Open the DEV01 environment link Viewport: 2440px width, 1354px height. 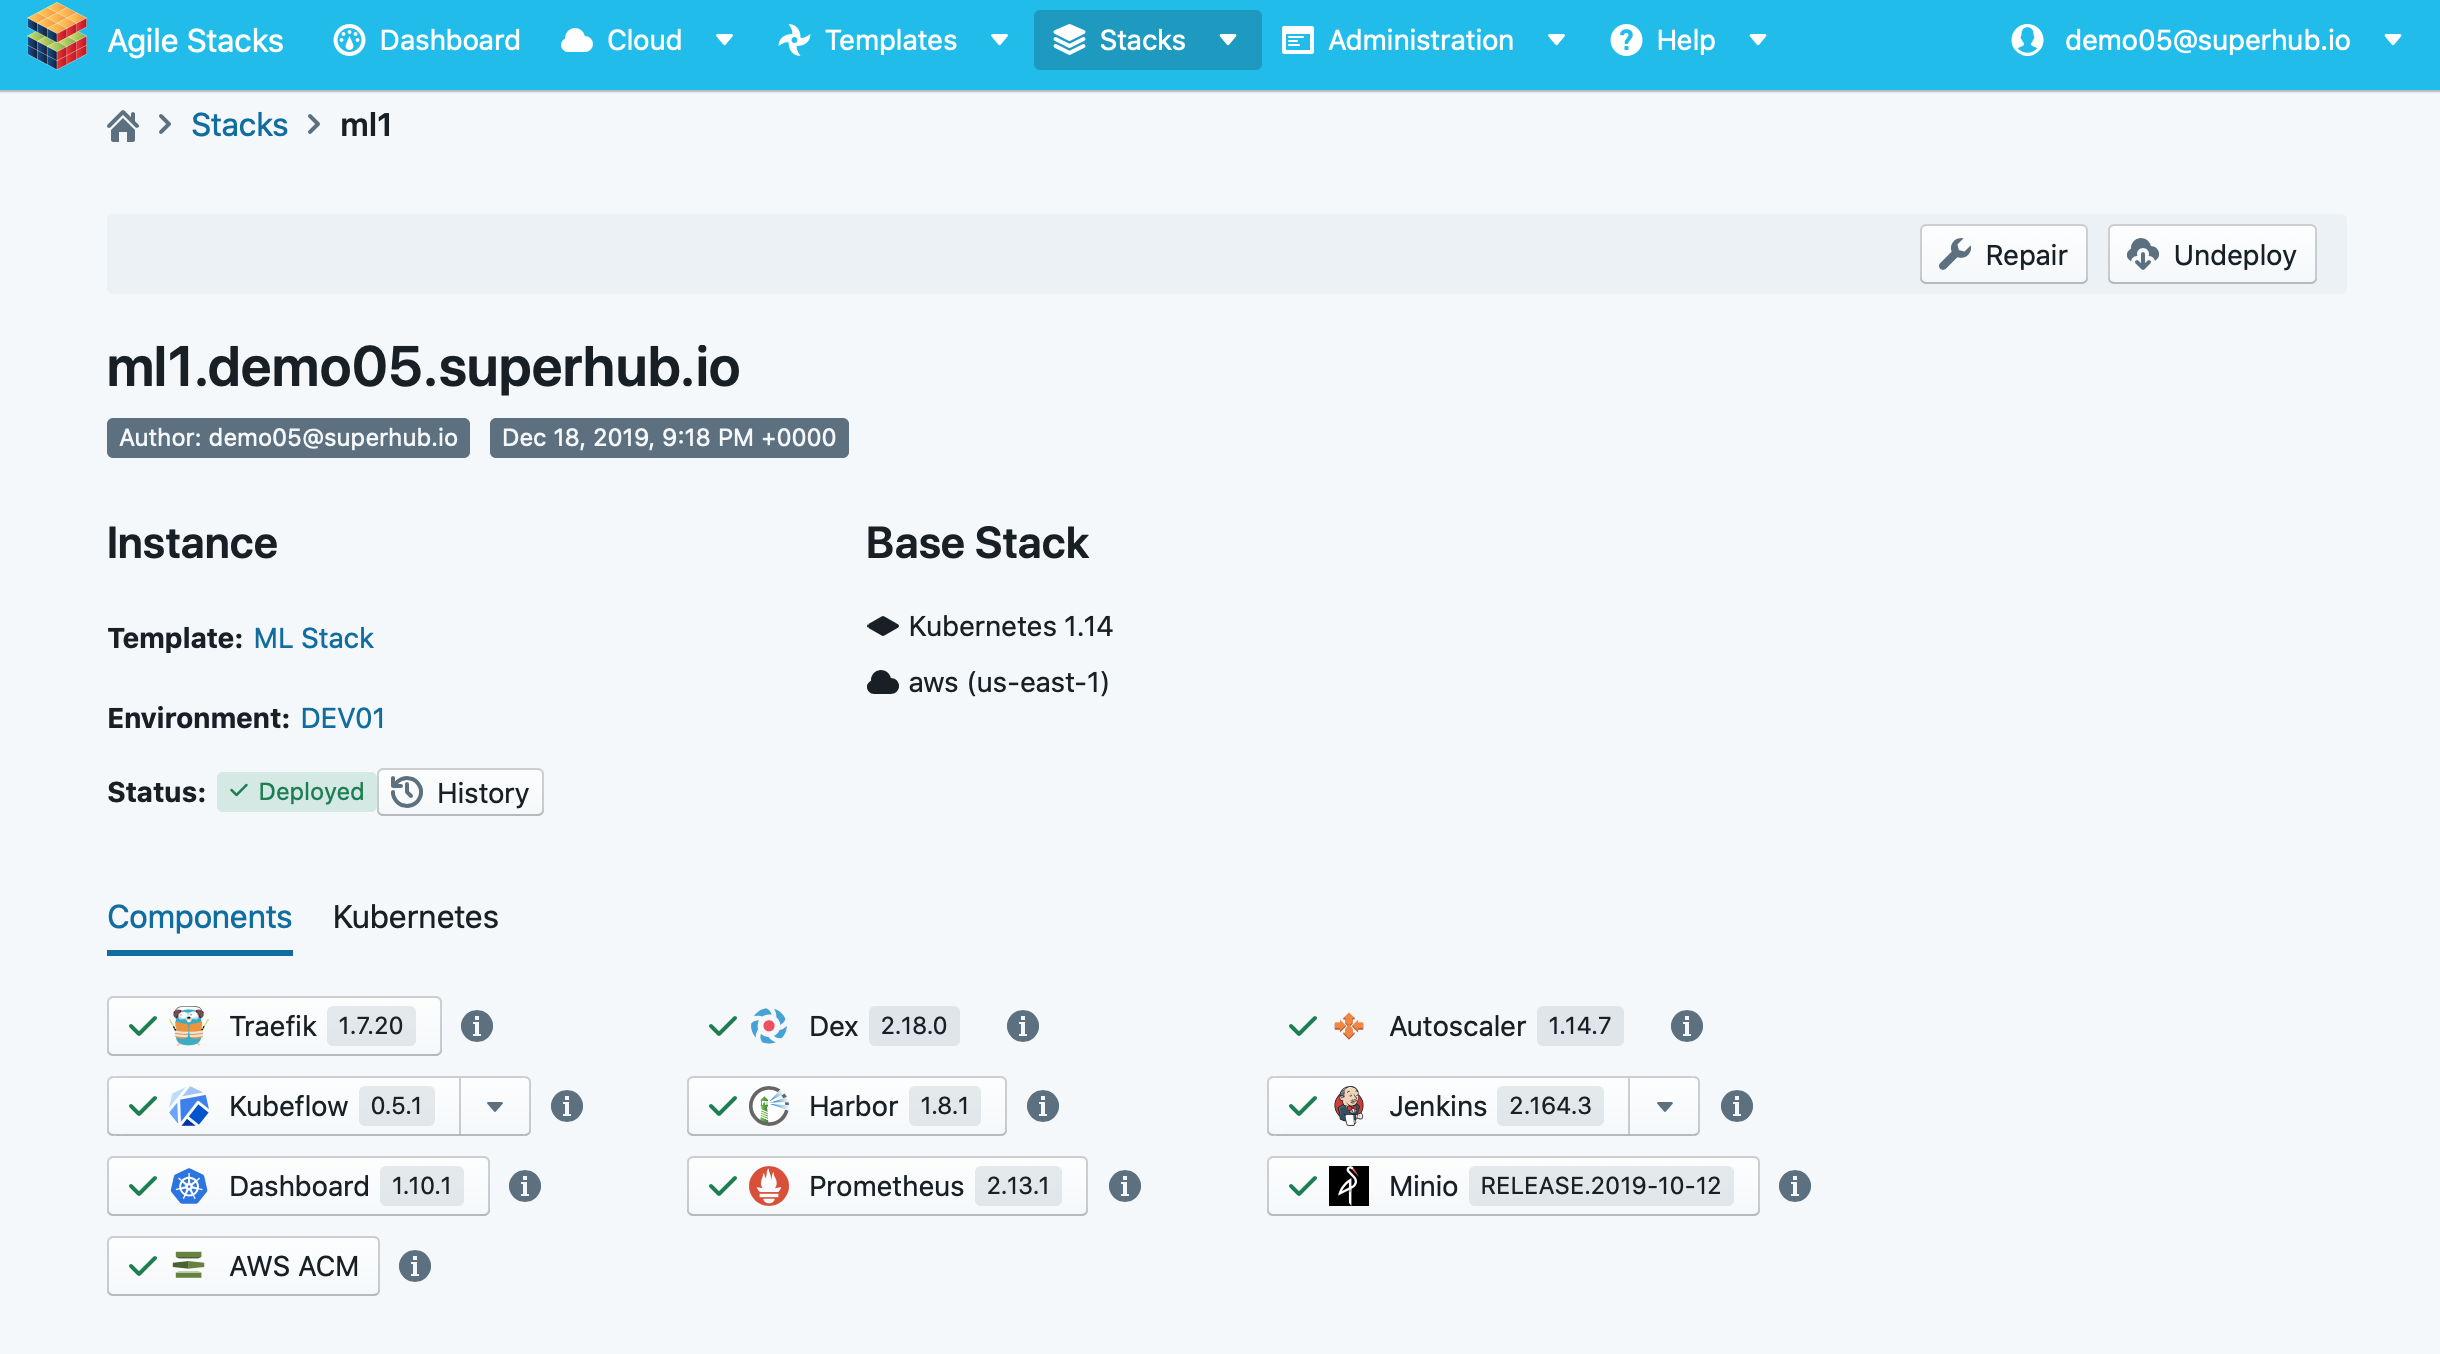(x=342, y=719)
